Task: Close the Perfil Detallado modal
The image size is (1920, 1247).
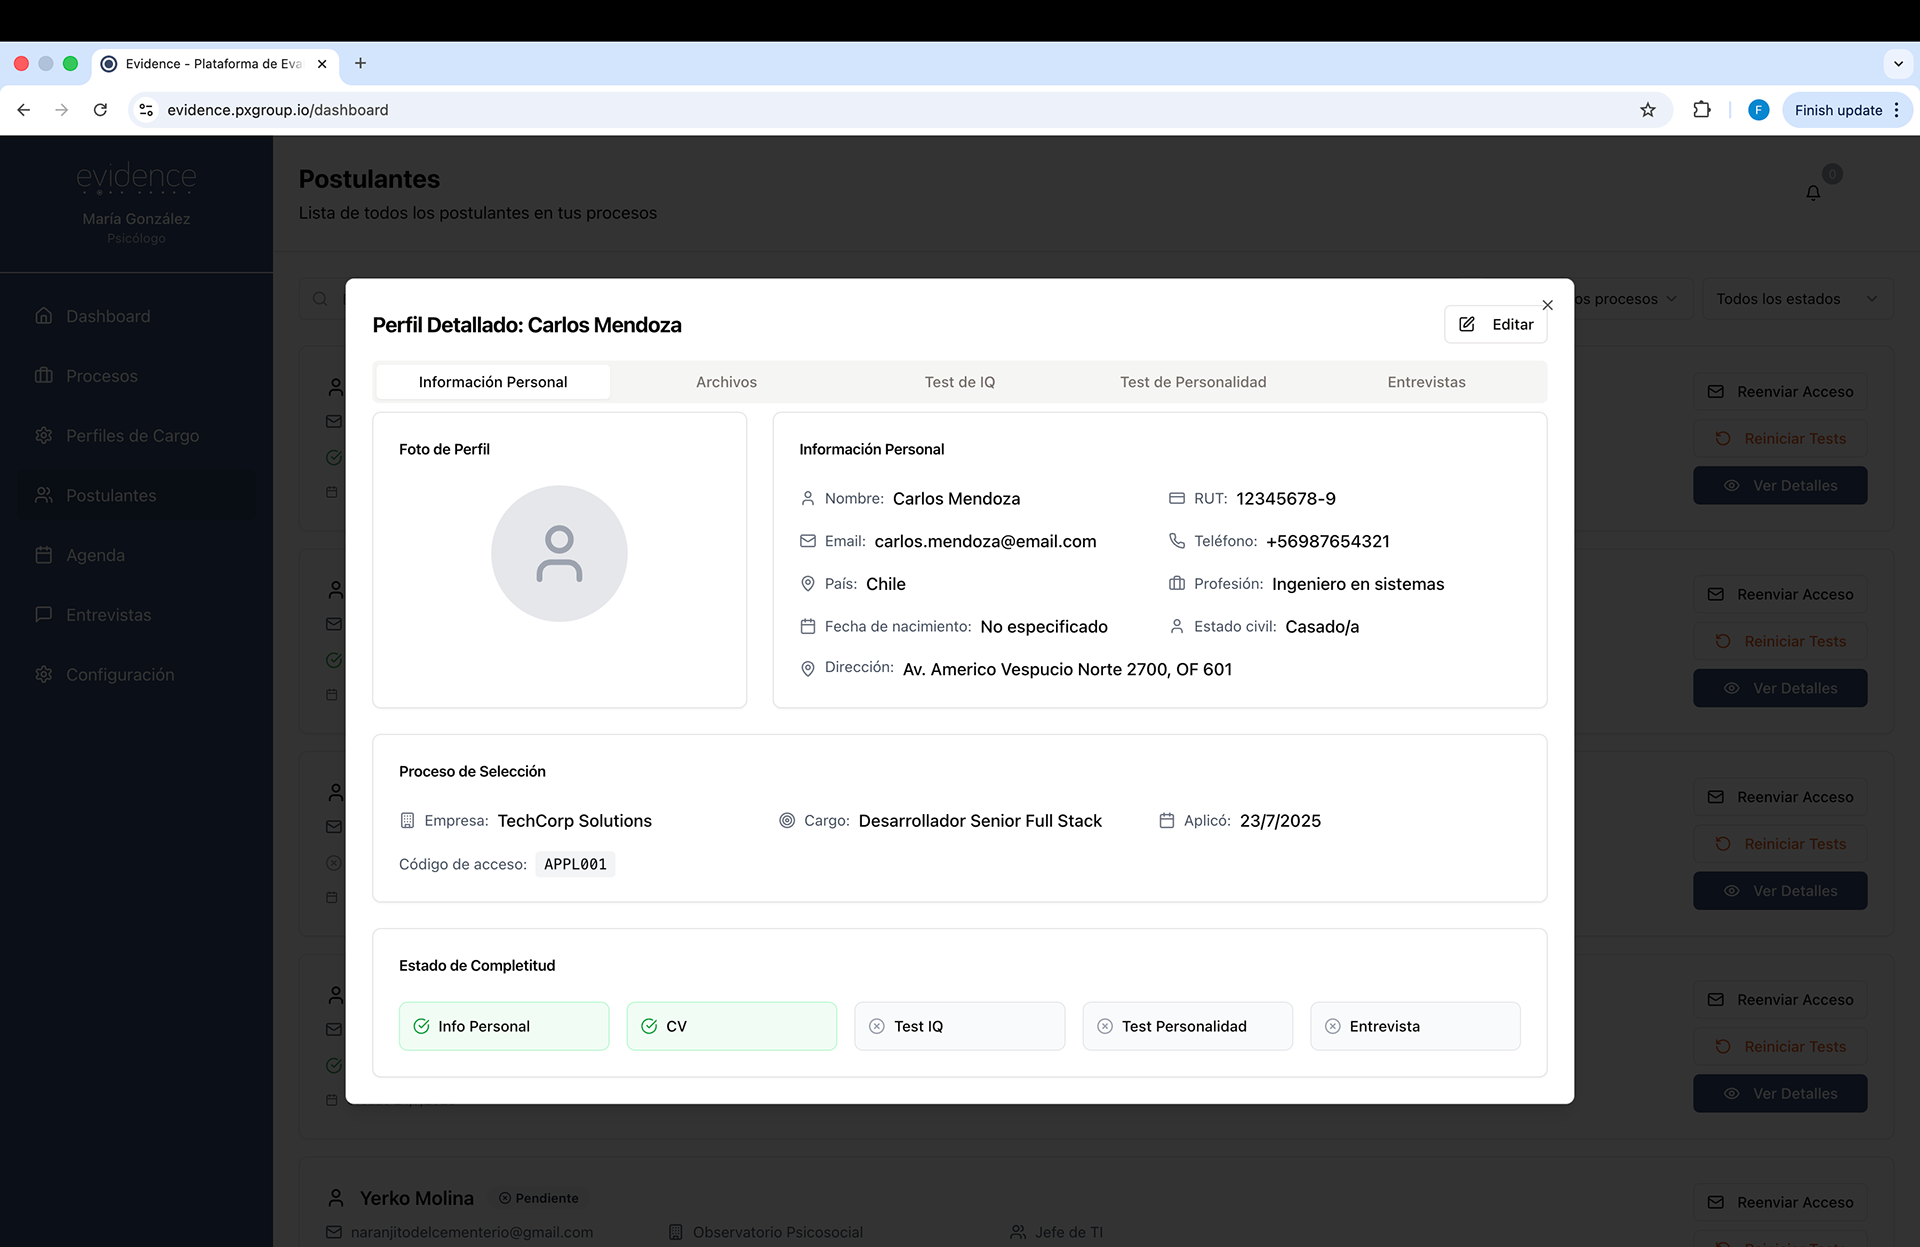Action: tap(1547, 305)
